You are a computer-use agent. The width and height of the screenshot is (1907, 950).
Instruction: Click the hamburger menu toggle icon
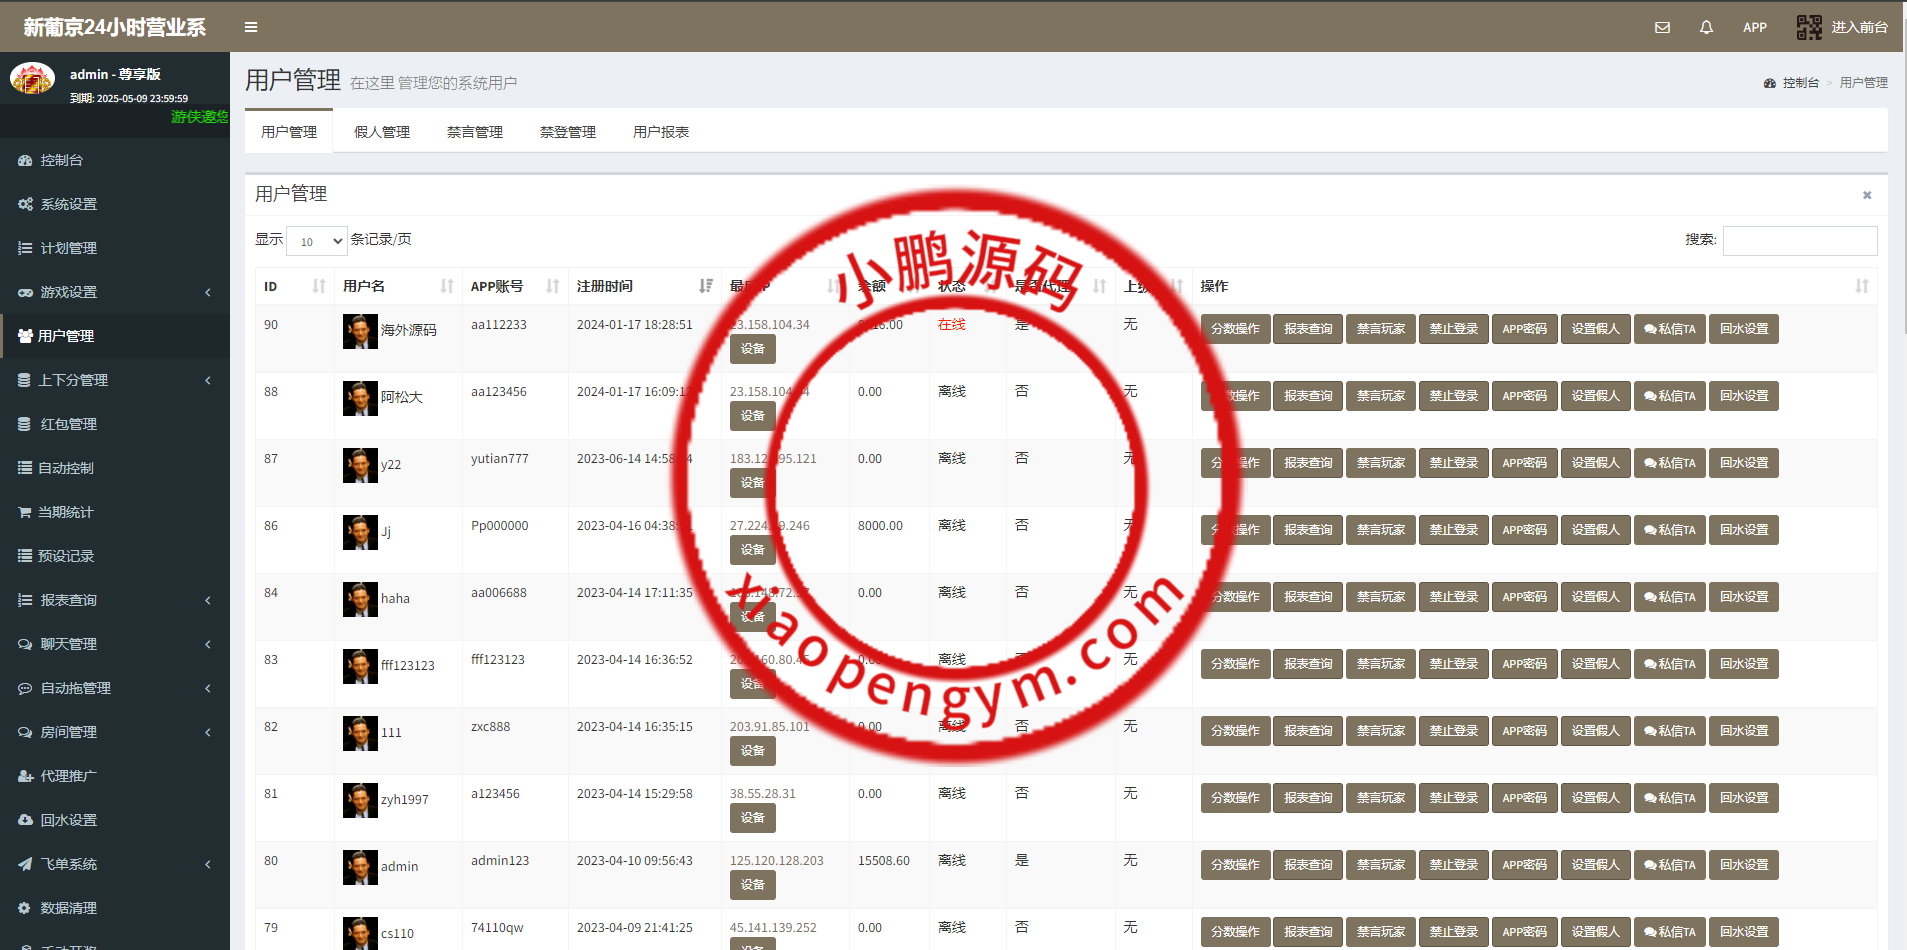coord(251,27)
